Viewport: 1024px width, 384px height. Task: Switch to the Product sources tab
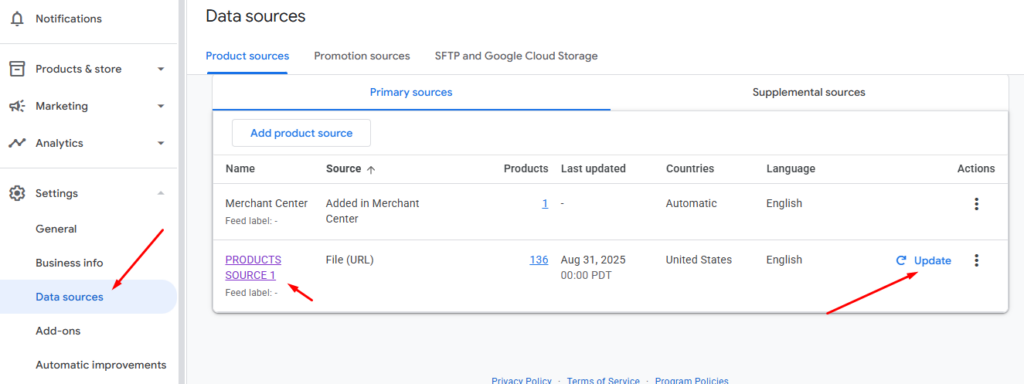click(247, 56)
